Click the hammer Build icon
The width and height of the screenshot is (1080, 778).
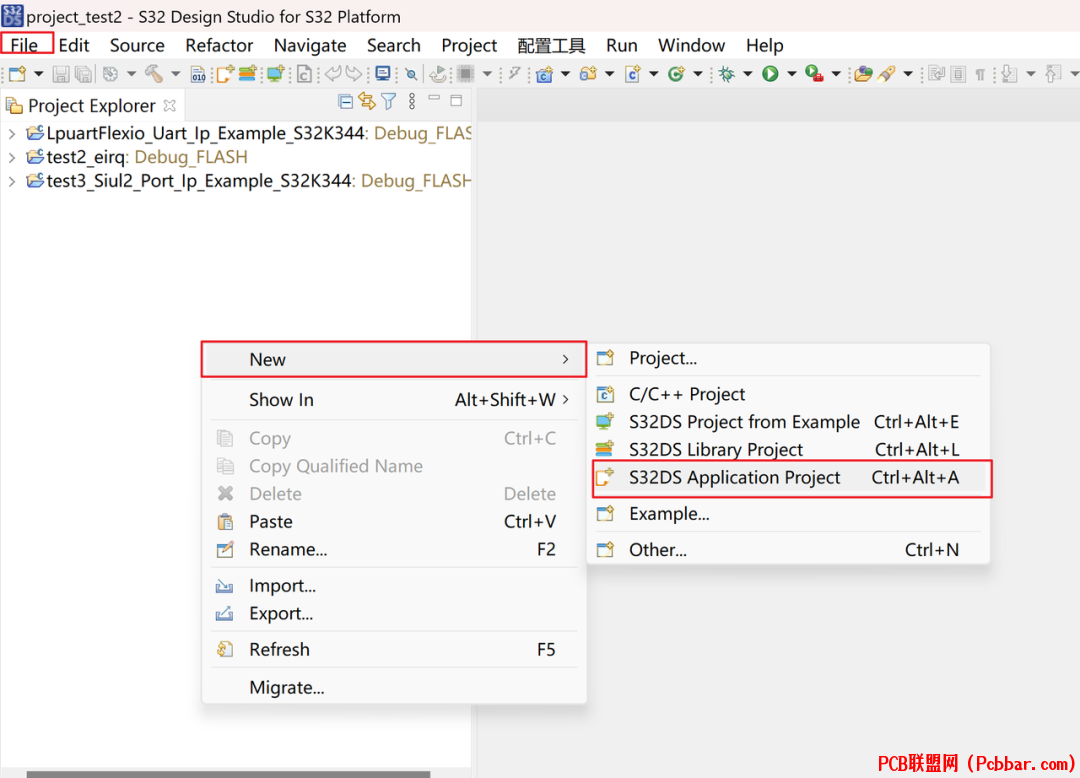pyautogui.click(x=154, y=74)
